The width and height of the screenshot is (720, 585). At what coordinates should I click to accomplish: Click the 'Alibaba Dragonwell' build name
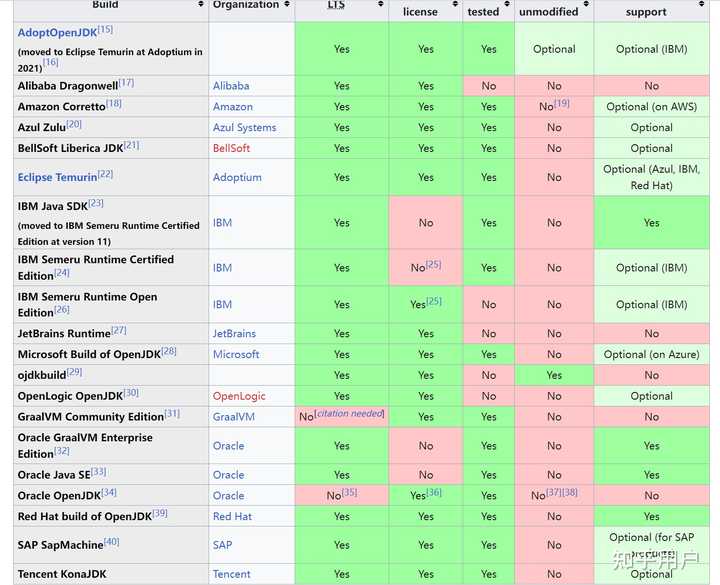click(68, 86)
